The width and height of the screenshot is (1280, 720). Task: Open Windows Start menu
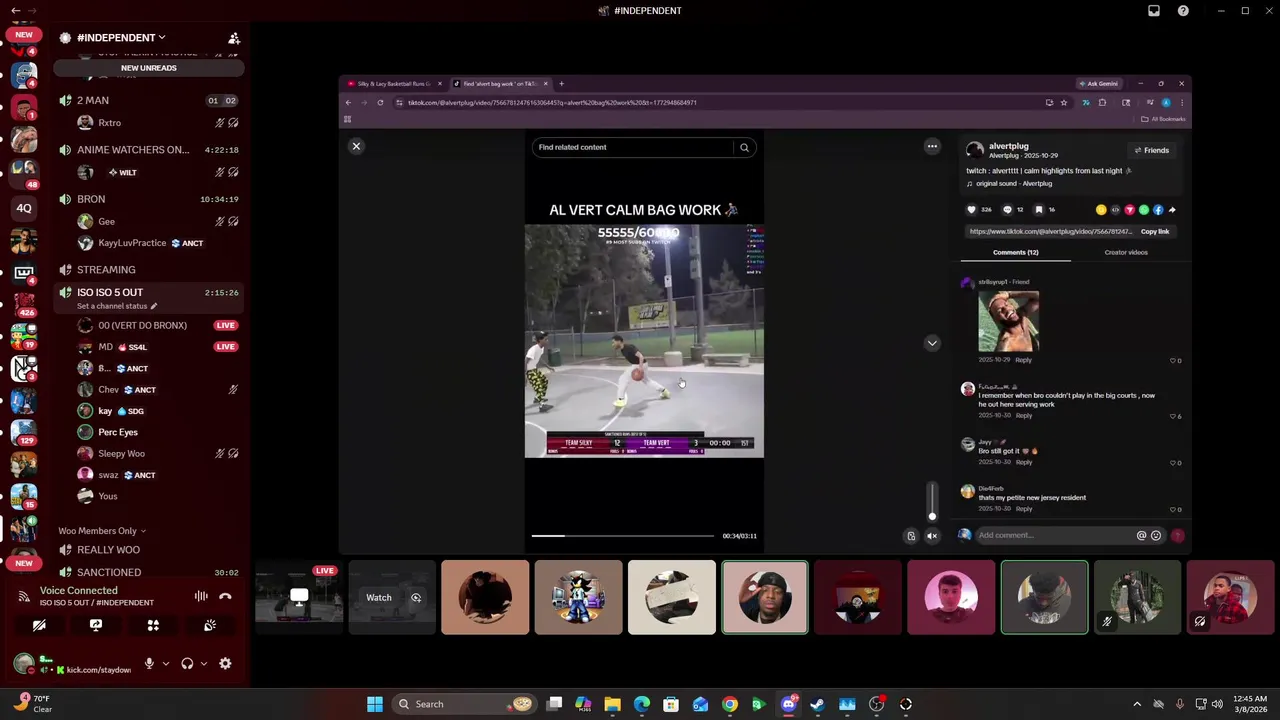tap(374, 704)
